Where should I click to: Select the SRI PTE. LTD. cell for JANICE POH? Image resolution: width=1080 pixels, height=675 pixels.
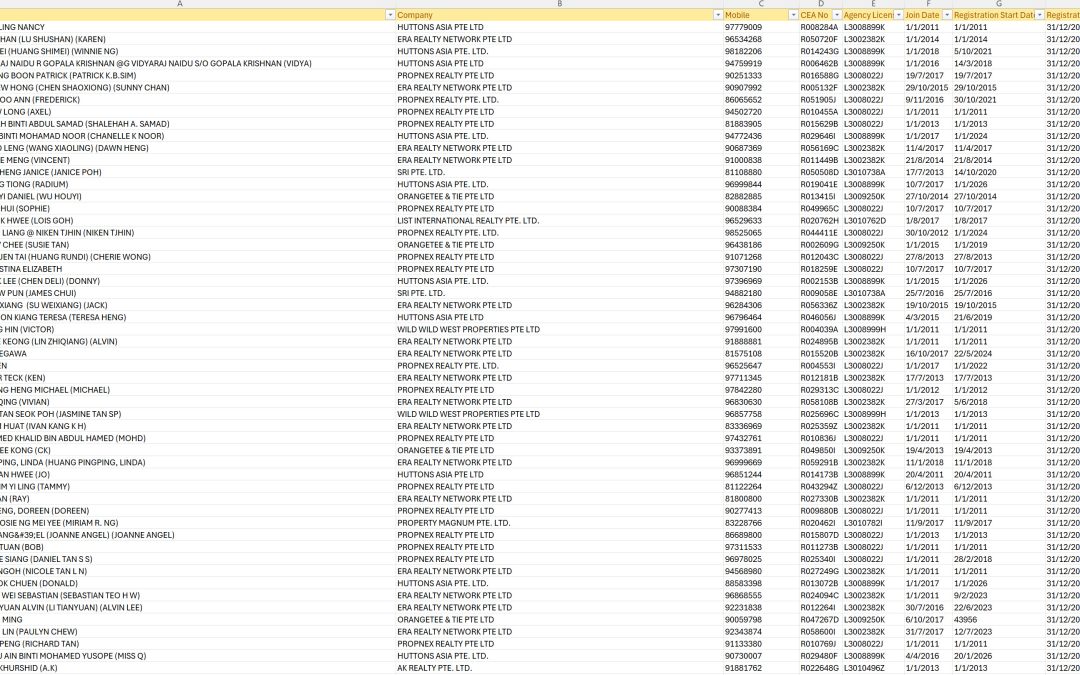(x=421, y=172)
